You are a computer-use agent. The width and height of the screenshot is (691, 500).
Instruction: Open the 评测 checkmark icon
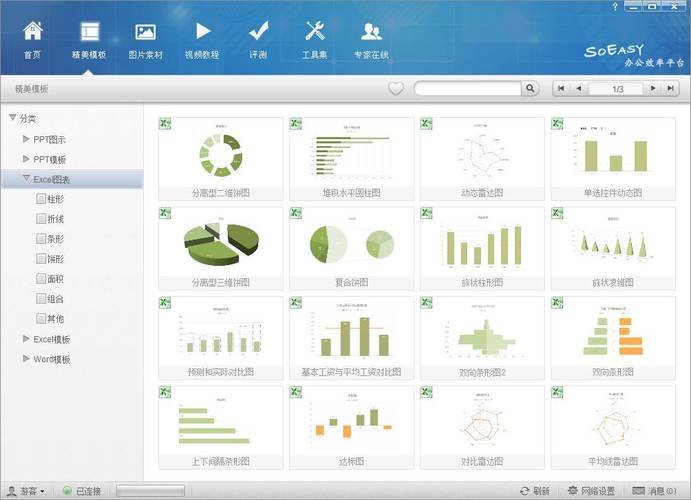[x=259, y=31]
